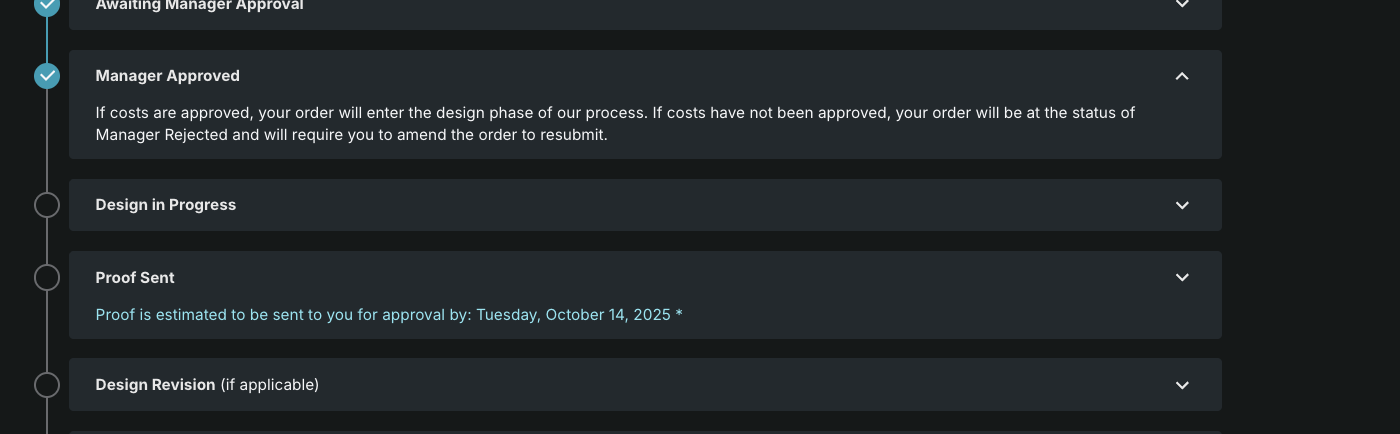Expand the Awaiting Manager Approval section chevron
This screenshot has height=434, width=1400.
[1182, 4]
